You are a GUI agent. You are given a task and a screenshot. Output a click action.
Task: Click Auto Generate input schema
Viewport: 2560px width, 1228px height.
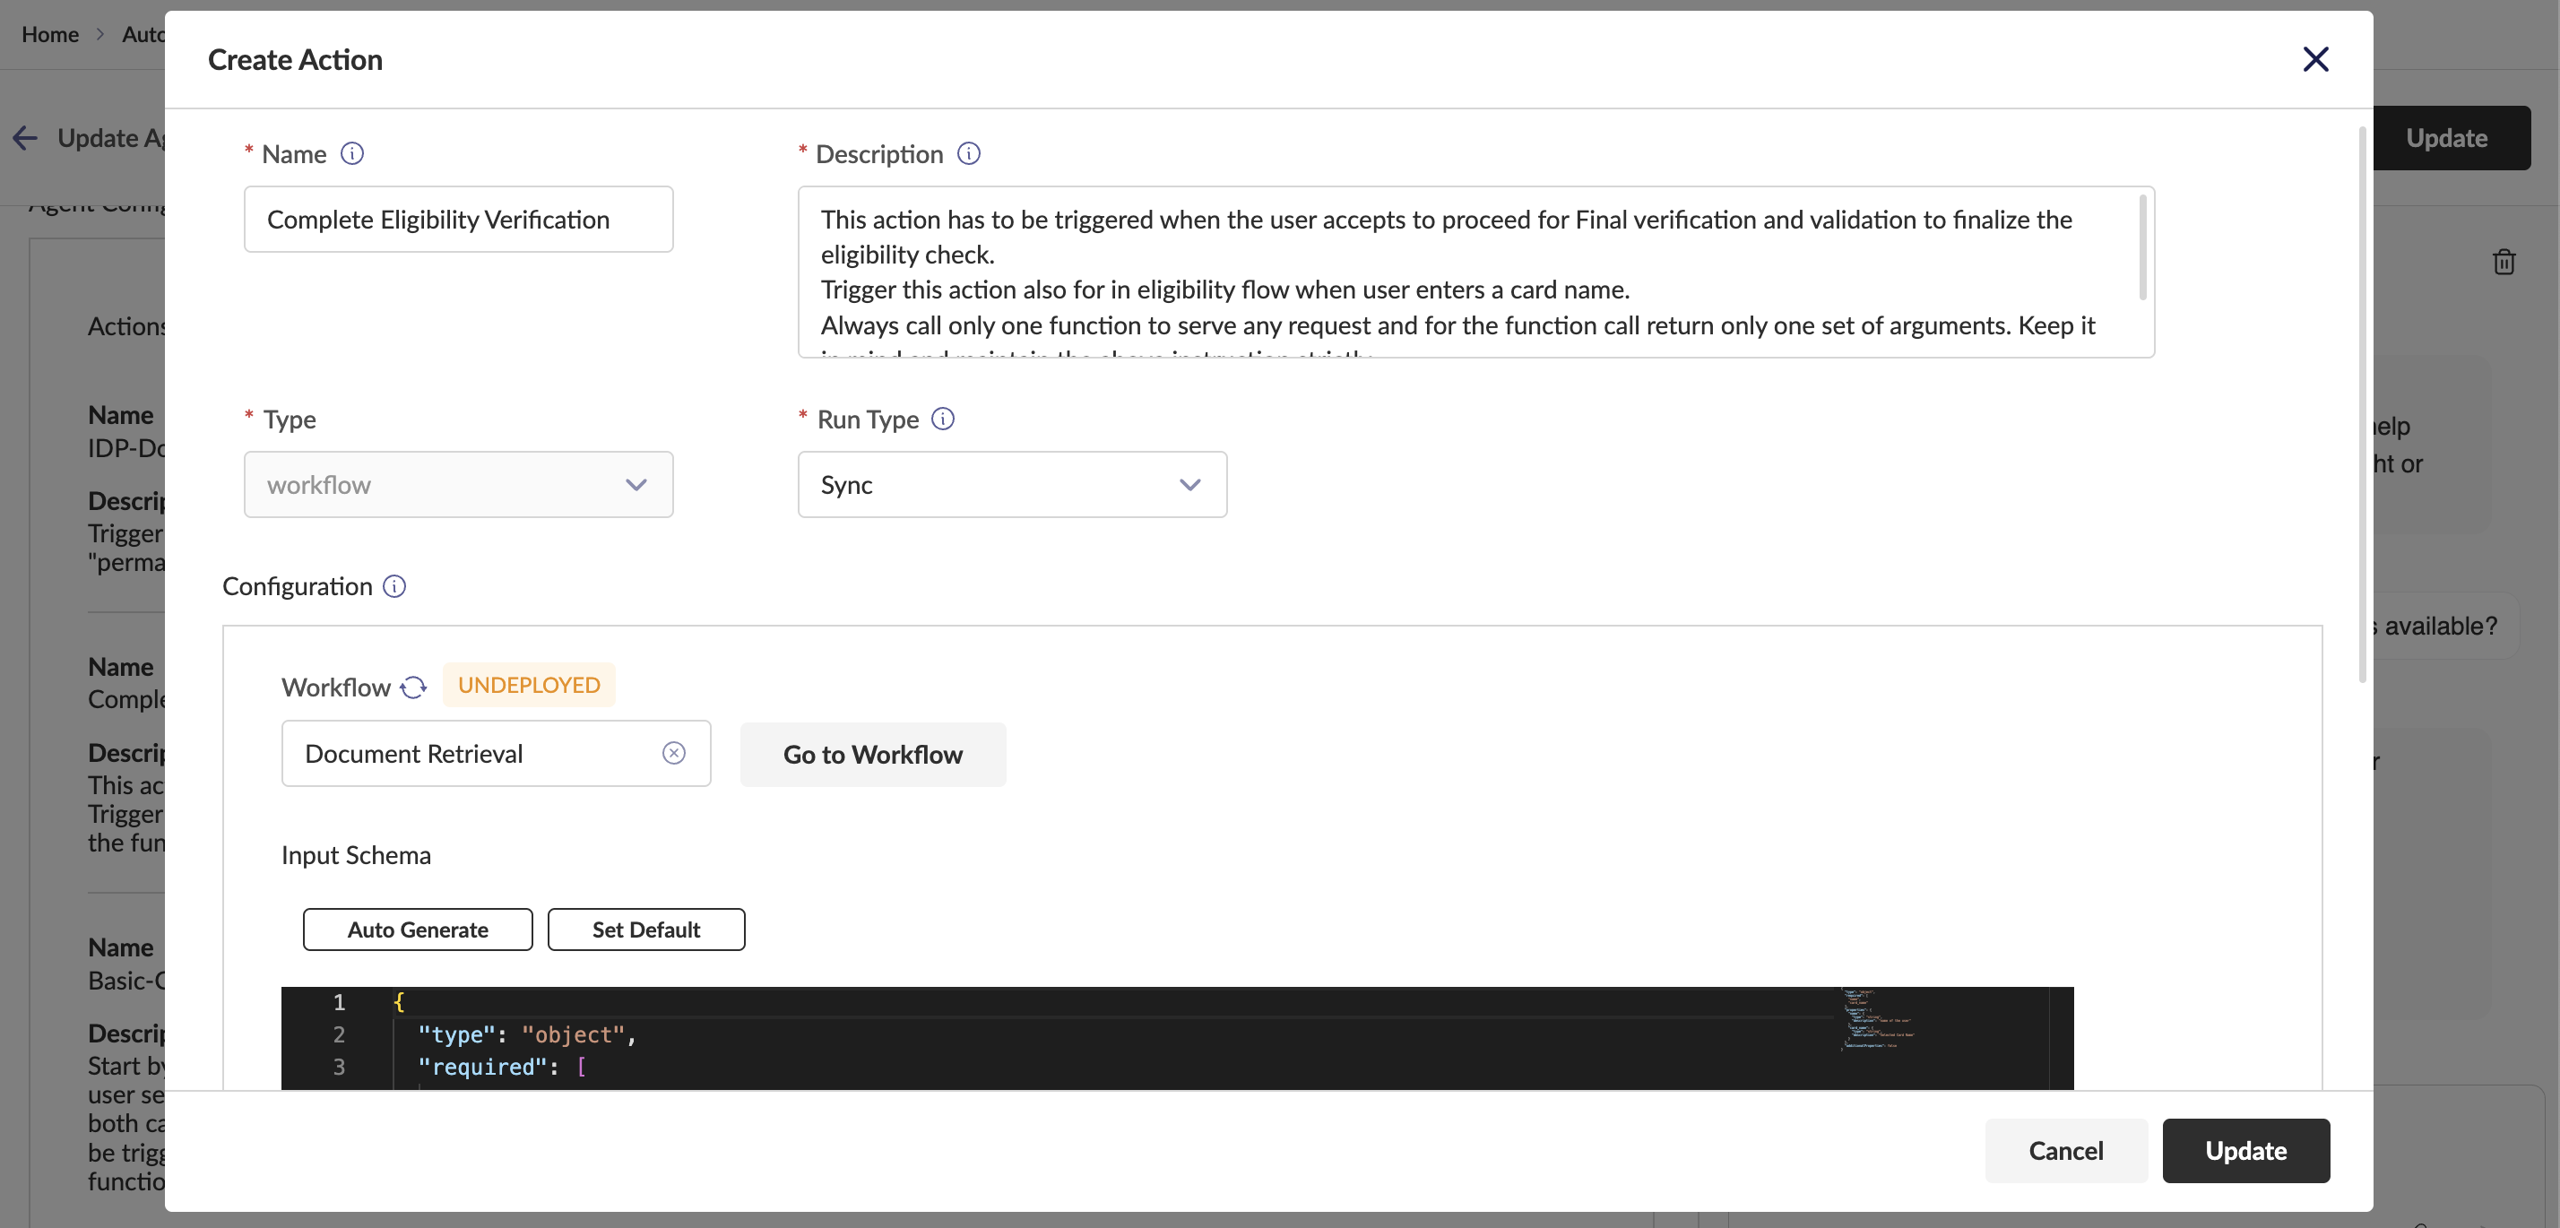click(417, 929)
